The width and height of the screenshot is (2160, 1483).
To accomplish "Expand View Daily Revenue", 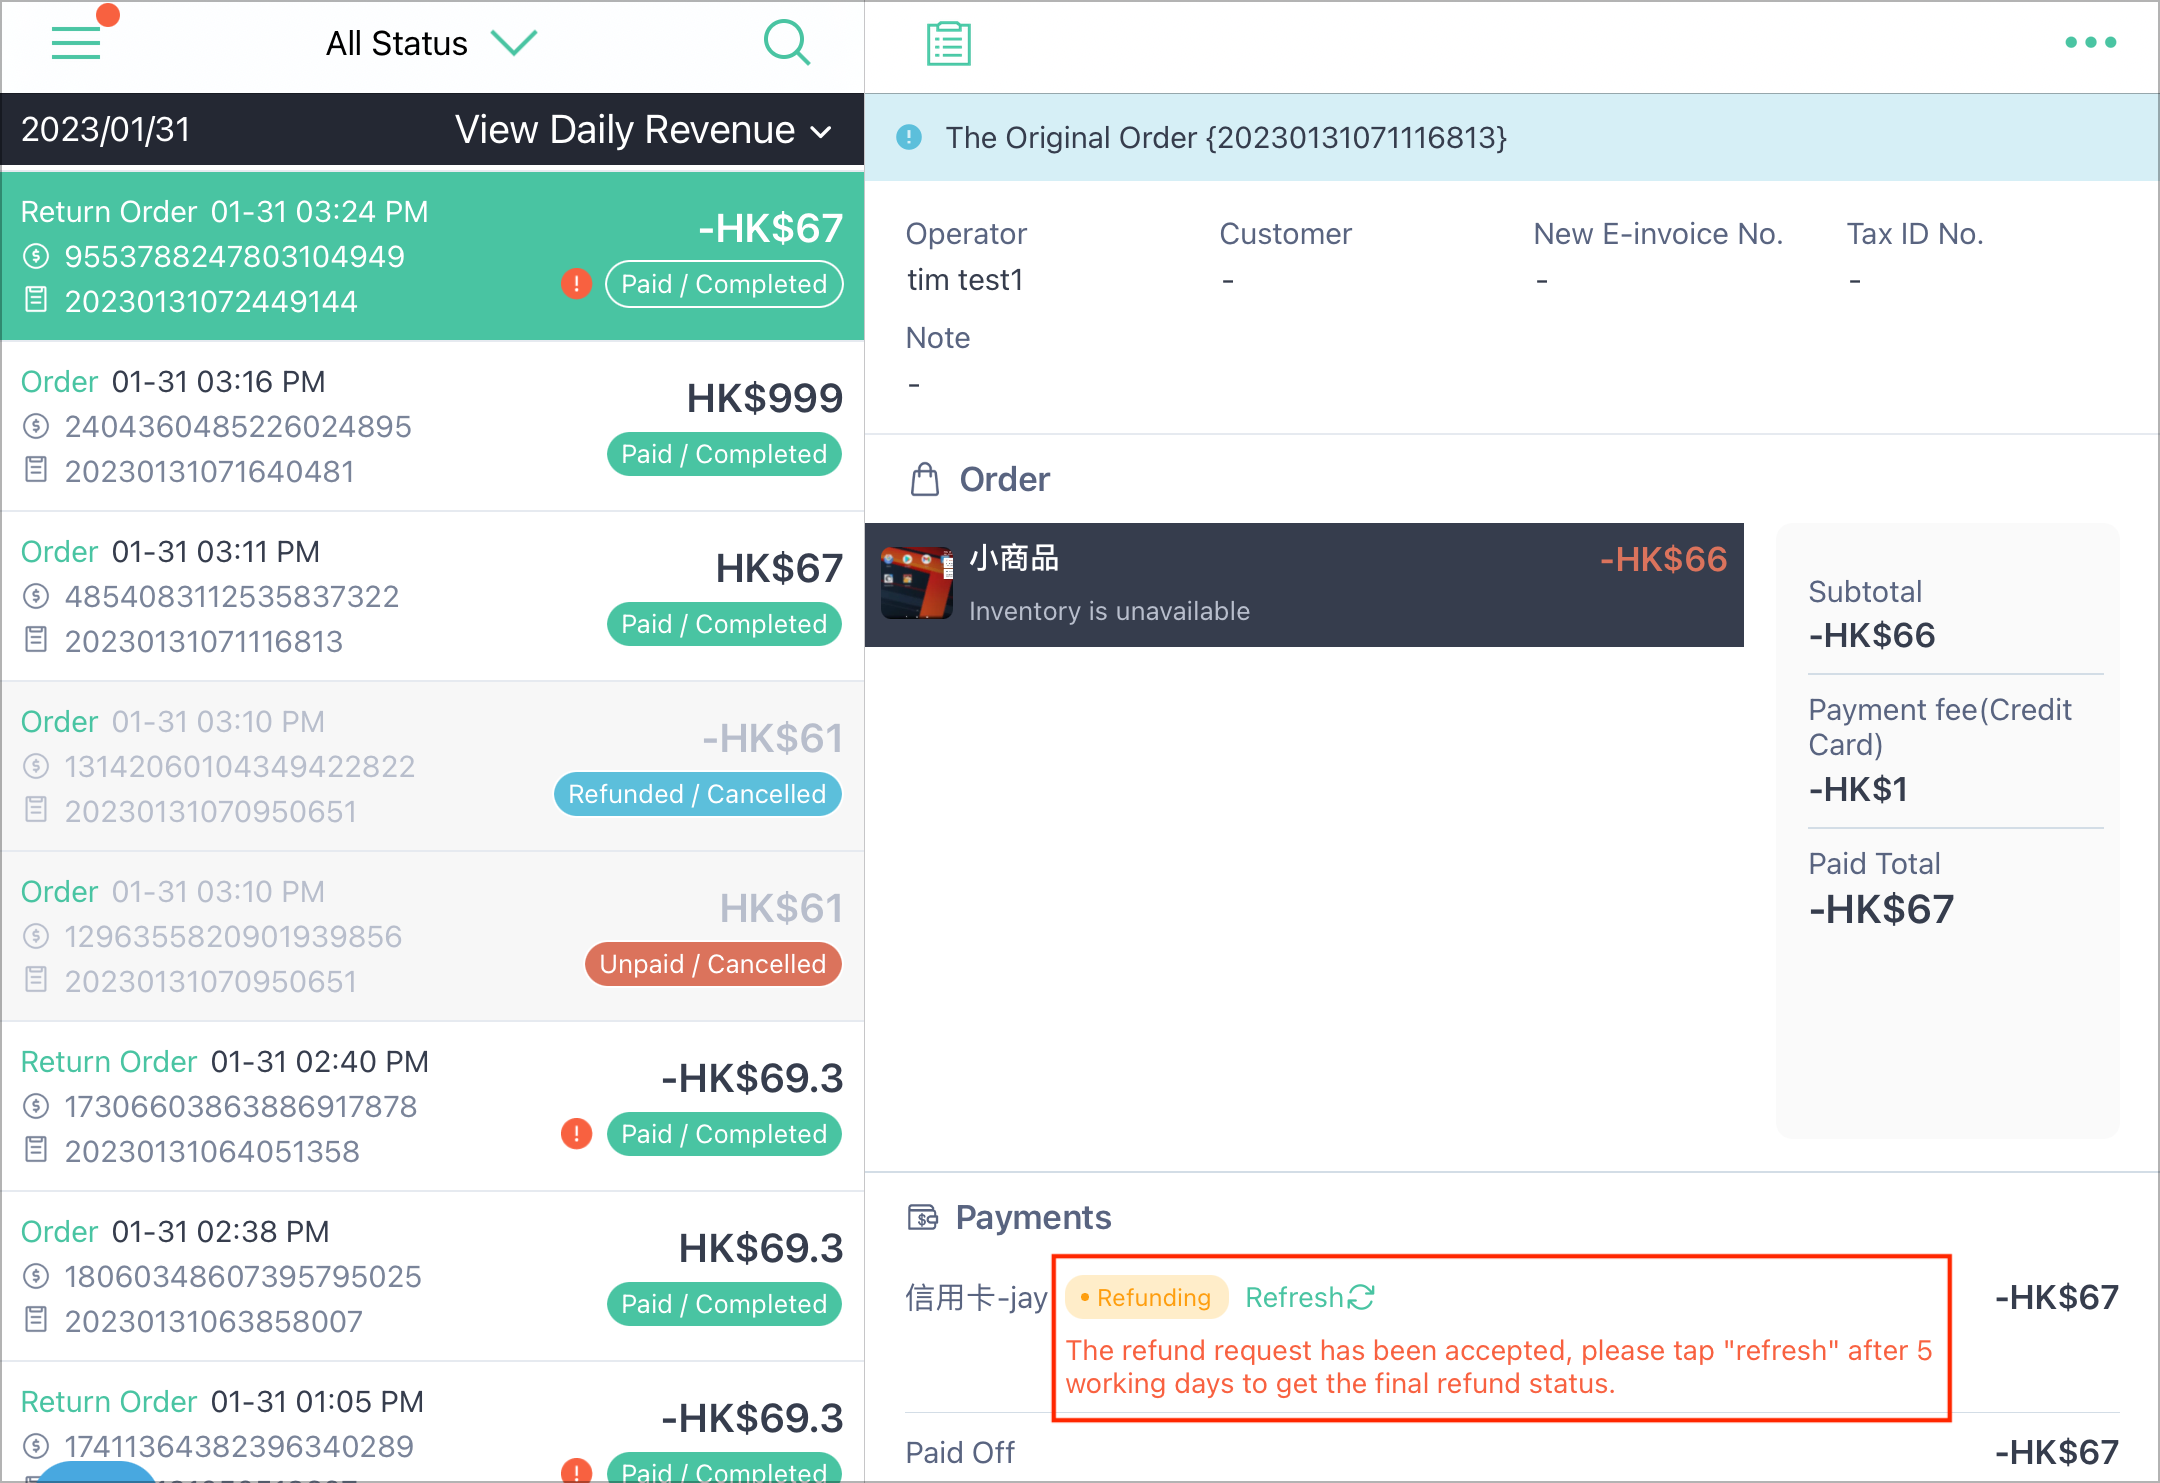I will 643,130.
